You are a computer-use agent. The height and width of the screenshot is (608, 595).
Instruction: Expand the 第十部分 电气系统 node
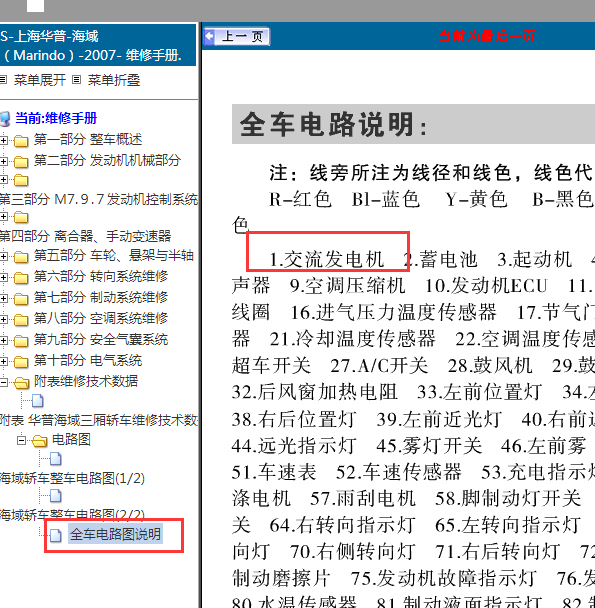[x=3, y=361]
